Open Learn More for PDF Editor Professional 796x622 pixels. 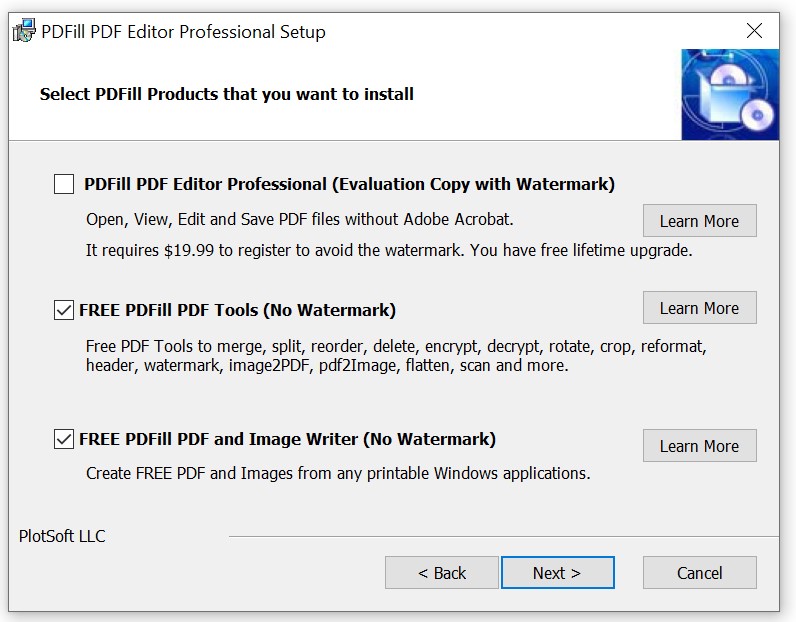[x=700, y=221]
